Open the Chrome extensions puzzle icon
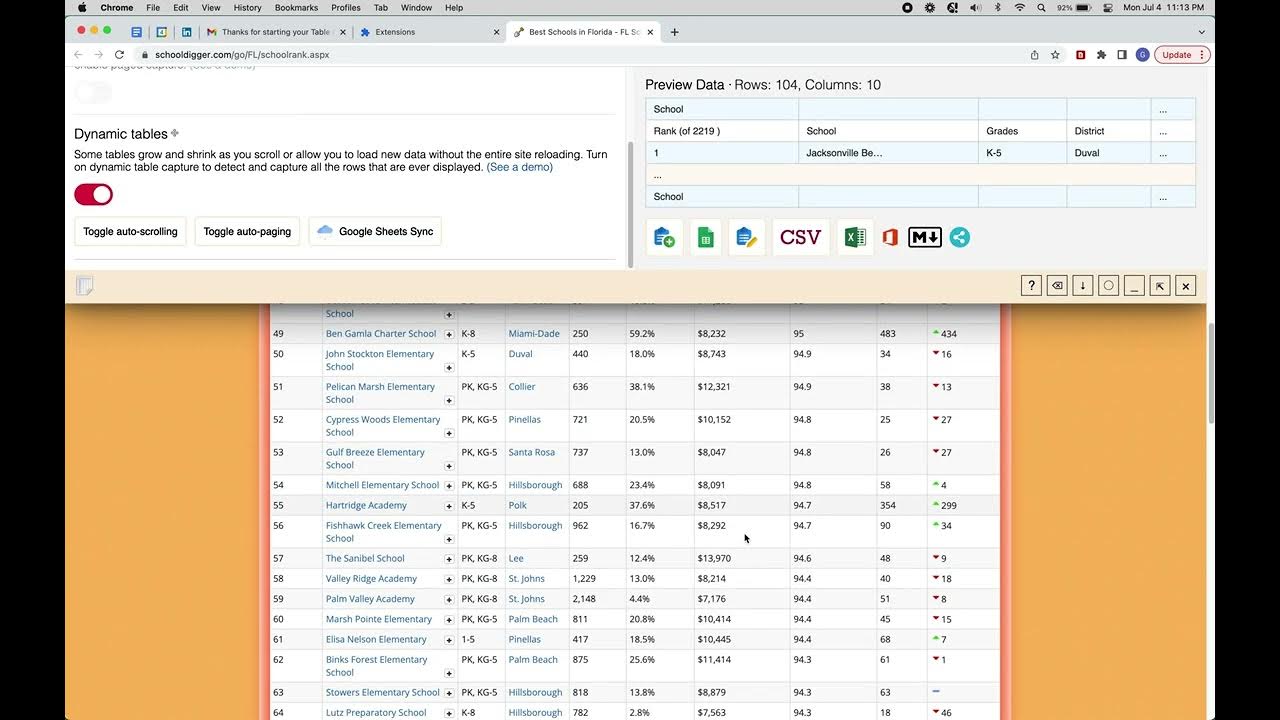Screen dimensions: 1280x720 pyautogui.click(x=1101, y=55)
